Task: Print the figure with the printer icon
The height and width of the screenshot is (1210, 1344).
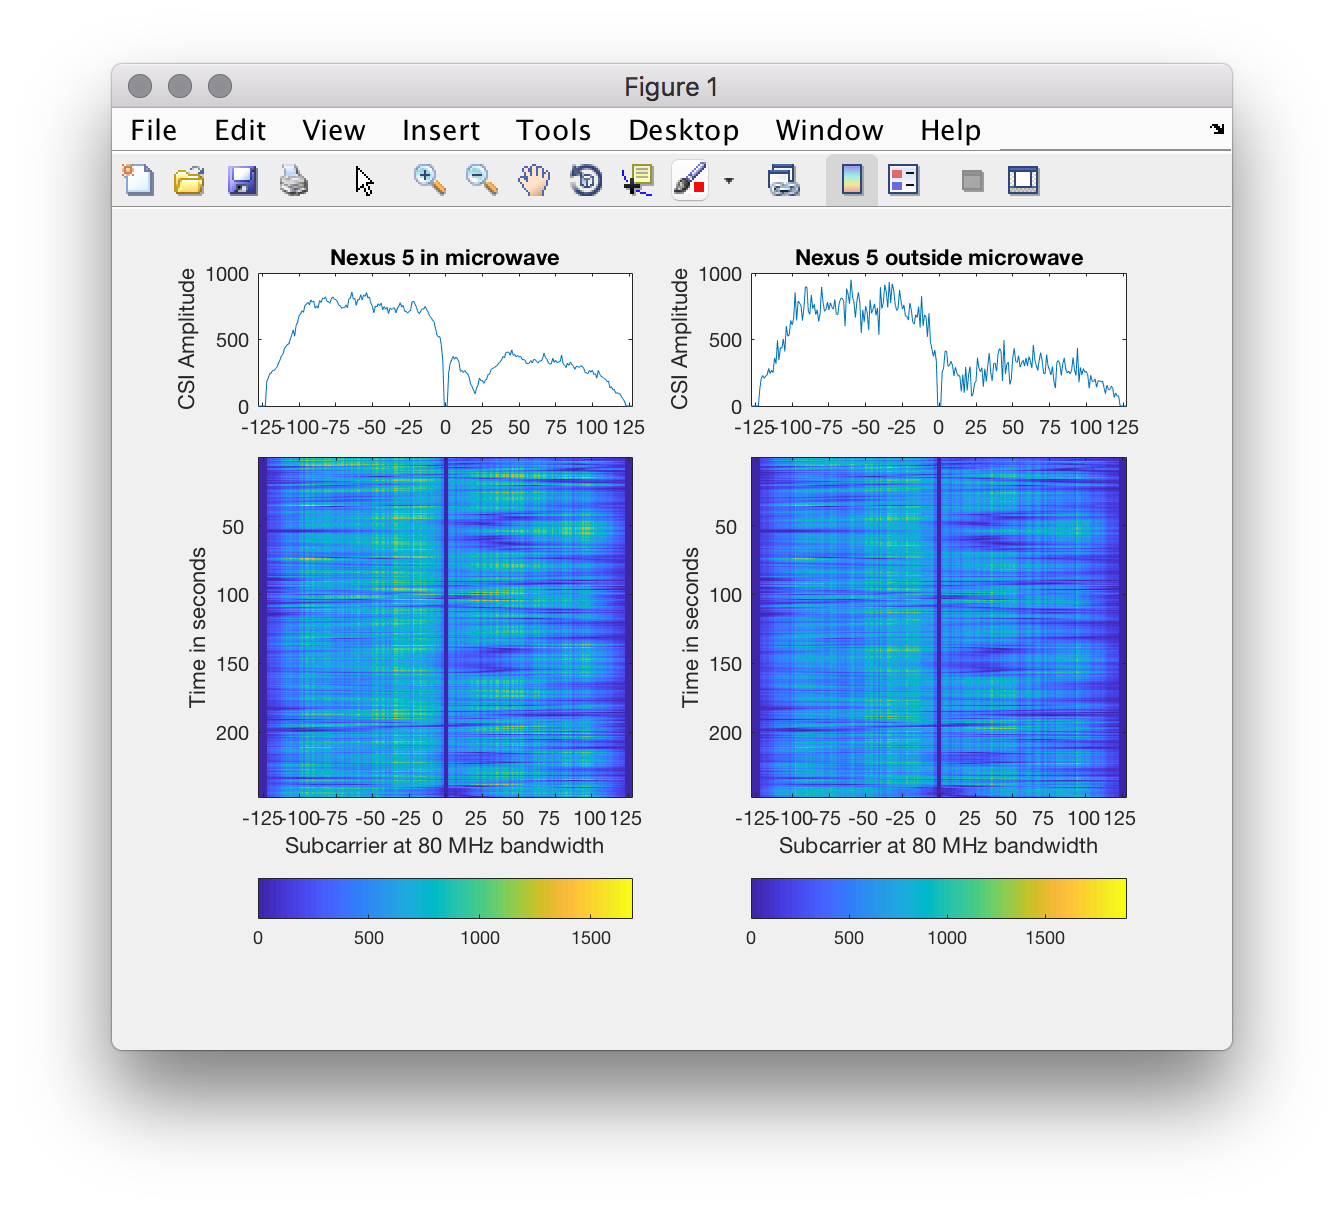Action: (x=293, y=180)
